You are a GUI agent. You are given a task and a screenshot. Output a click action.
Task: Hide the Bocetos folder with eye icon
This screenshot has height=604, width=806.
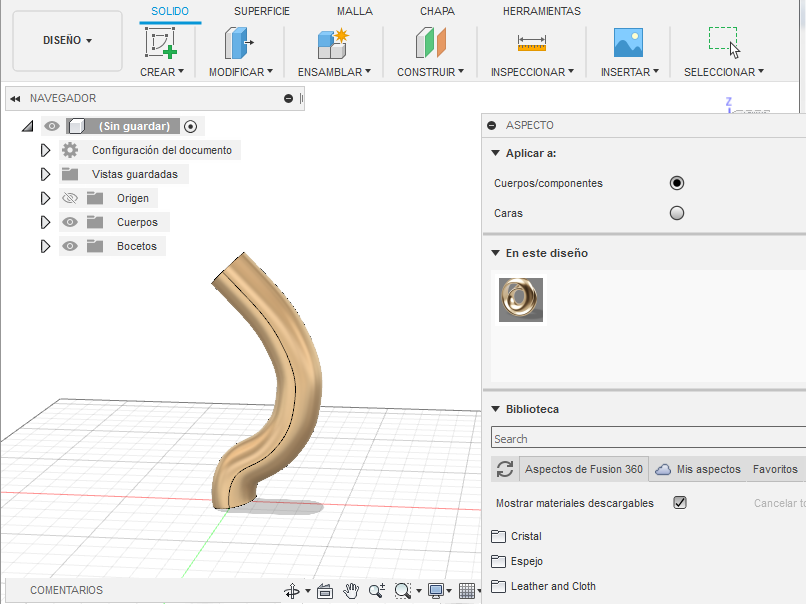point(70,246)
